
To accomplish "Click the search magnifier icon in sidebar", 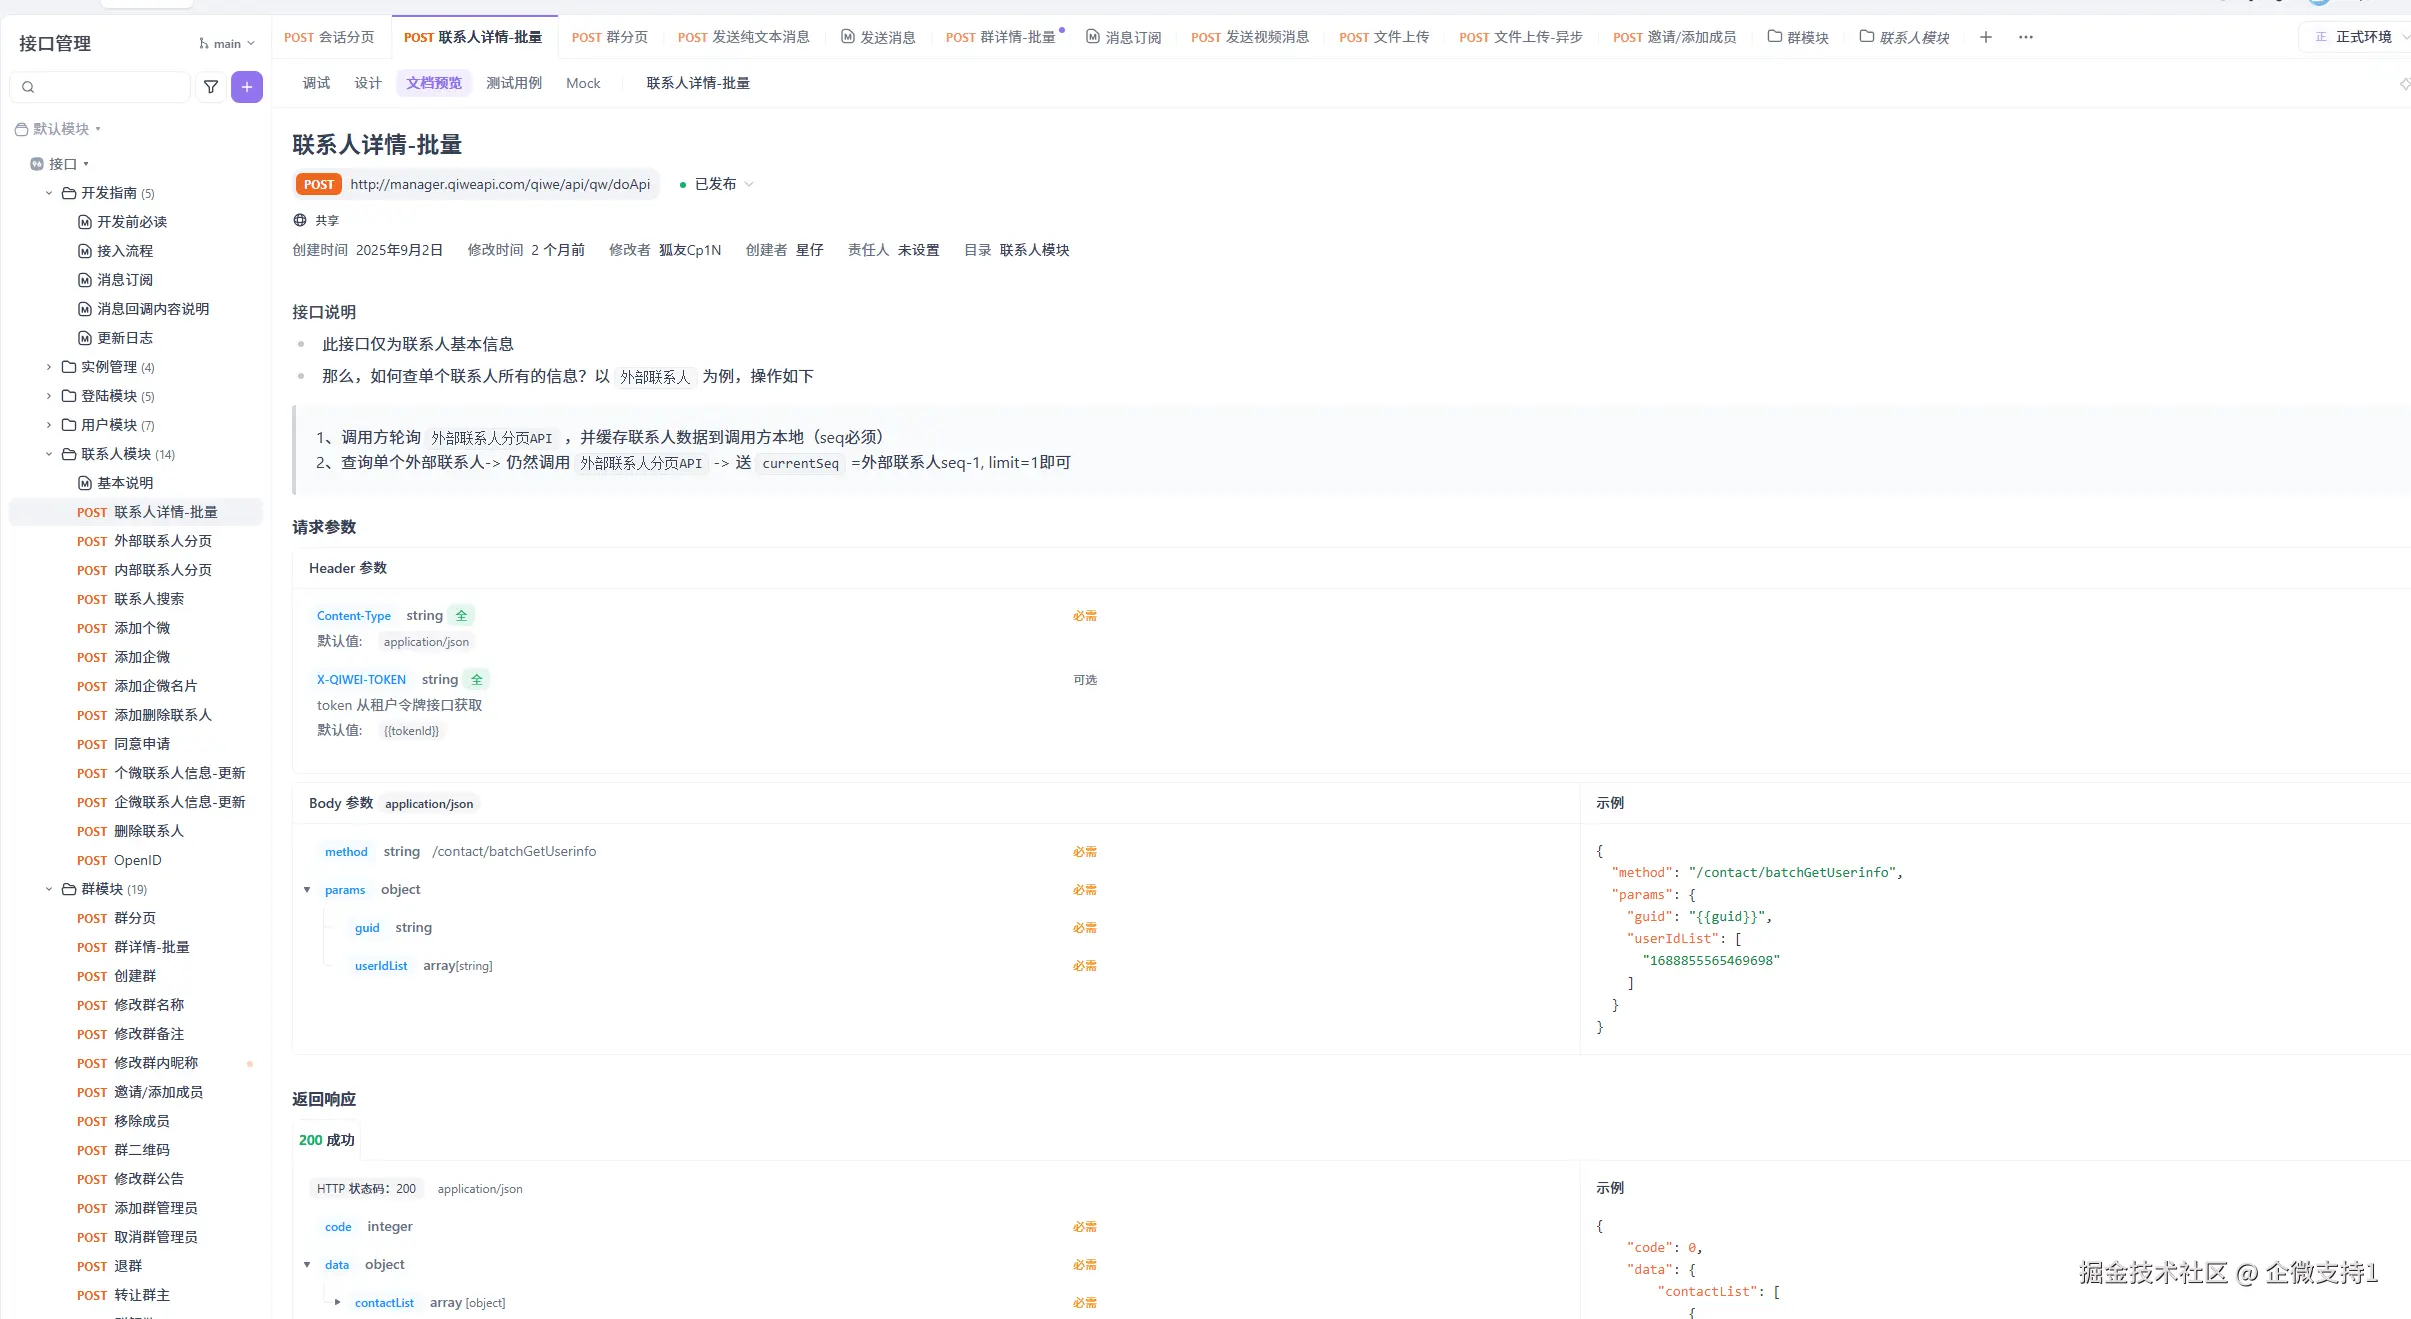I will 28,87.
